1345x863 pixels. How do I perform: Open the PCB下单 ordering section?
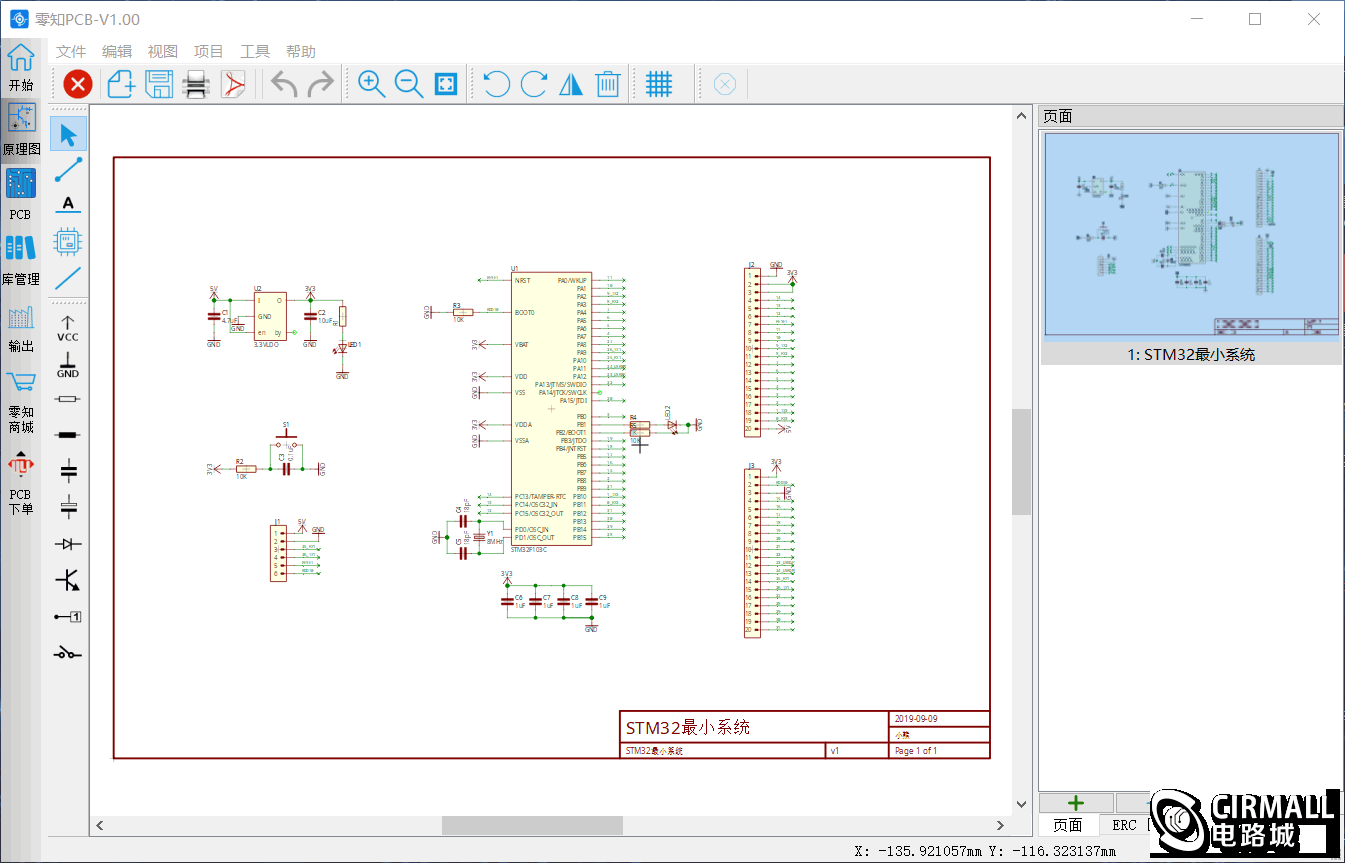(x=20, y=482)
